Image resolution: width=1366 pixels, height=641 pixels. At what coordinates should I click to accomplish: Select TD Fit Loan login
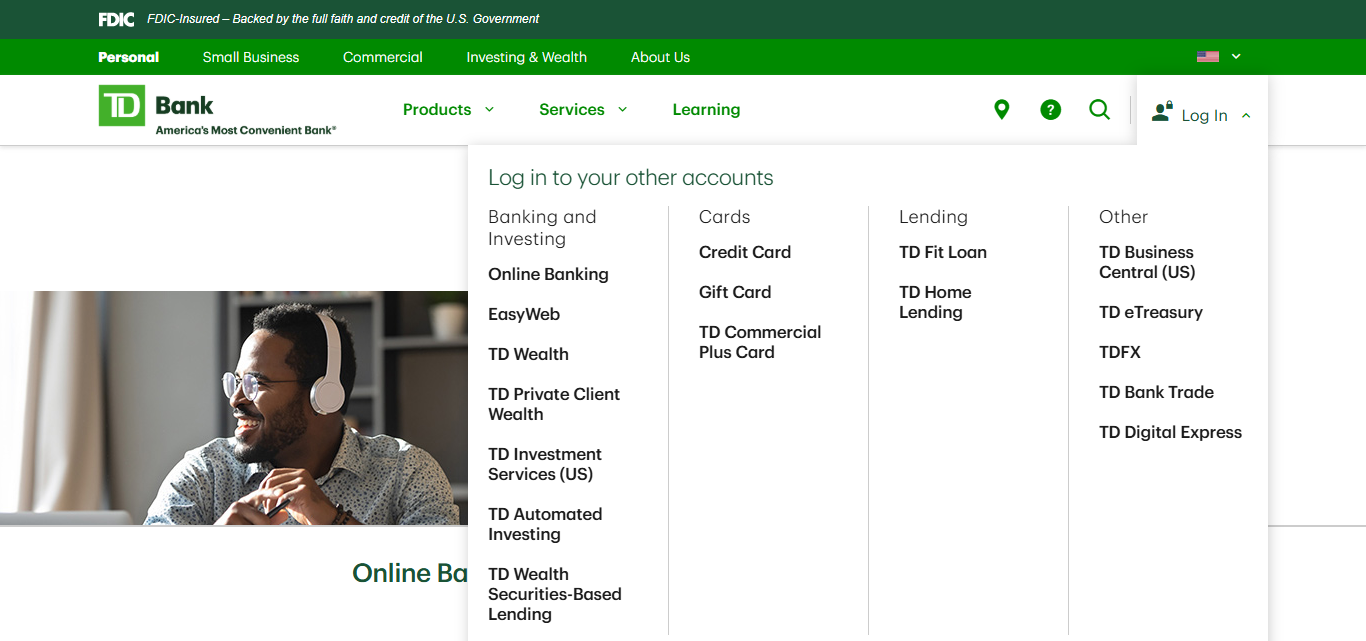[943, 252]
